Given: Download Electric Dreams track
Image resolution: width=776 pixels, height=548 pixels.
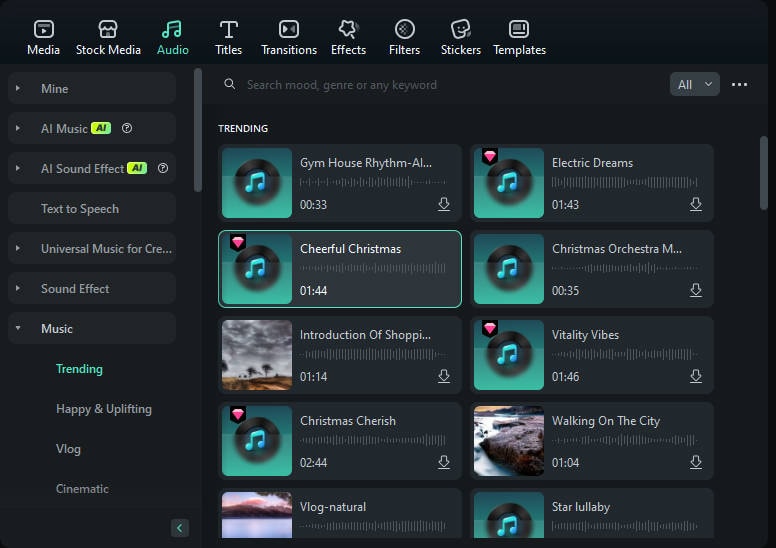Looking at the screenshot, I should pyautogui.click(x=696, y=204).
